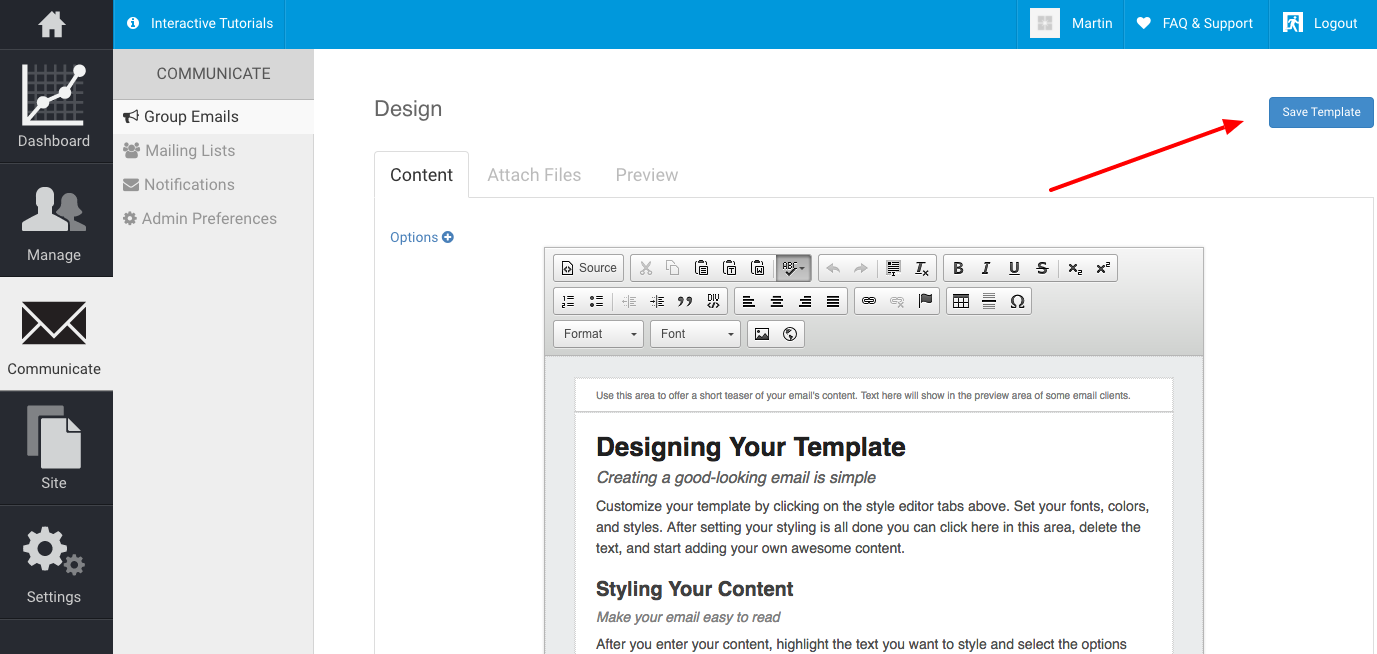Toggle italic formatting in editor toolbar
This screenshot has height=654, width=1377.
(x=986, y=268)
